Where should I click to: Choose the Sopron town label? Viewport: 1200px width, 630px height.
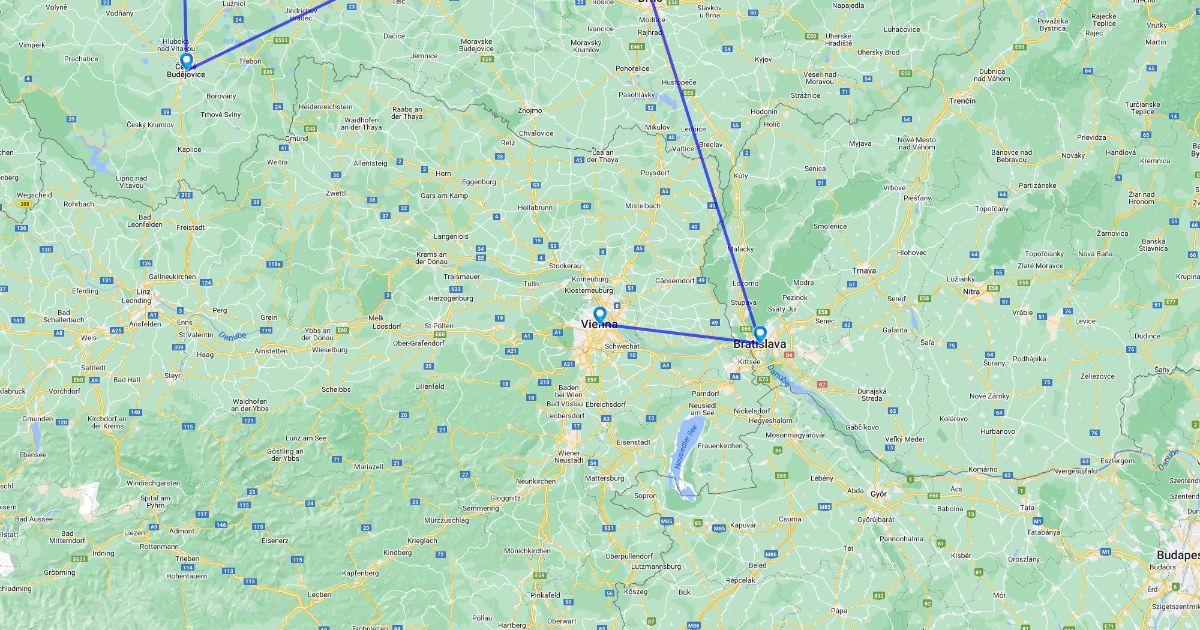[645, 494]
